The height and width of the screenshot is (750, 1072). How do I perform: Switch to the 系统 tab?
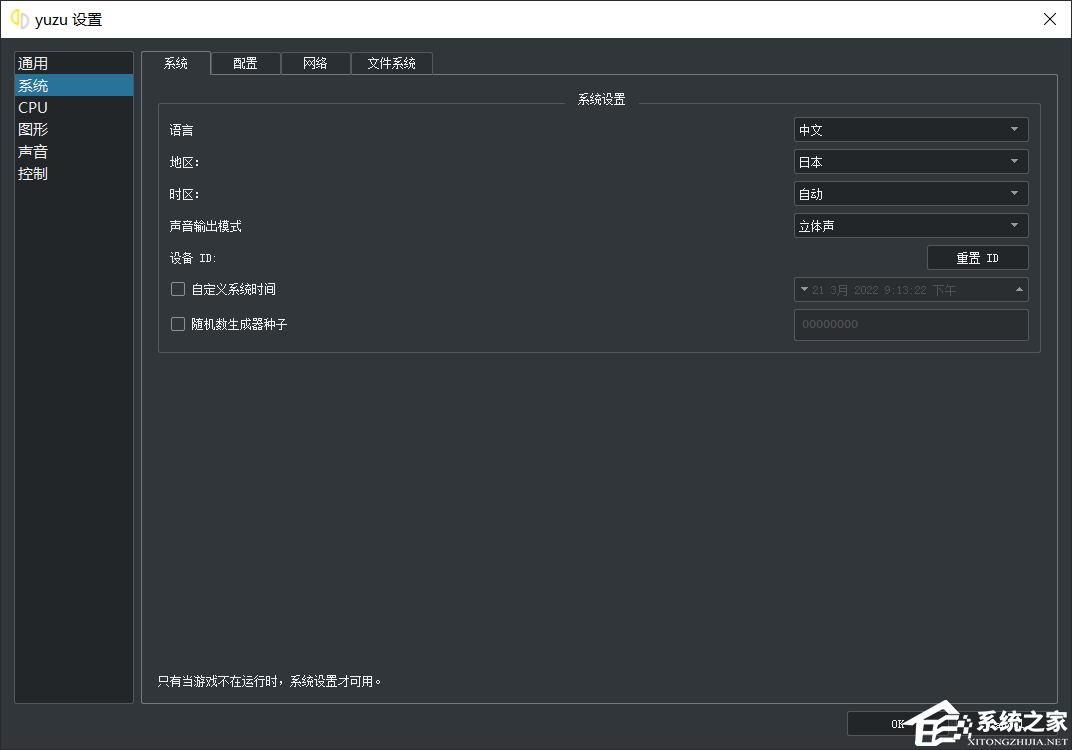pos(176,63)
